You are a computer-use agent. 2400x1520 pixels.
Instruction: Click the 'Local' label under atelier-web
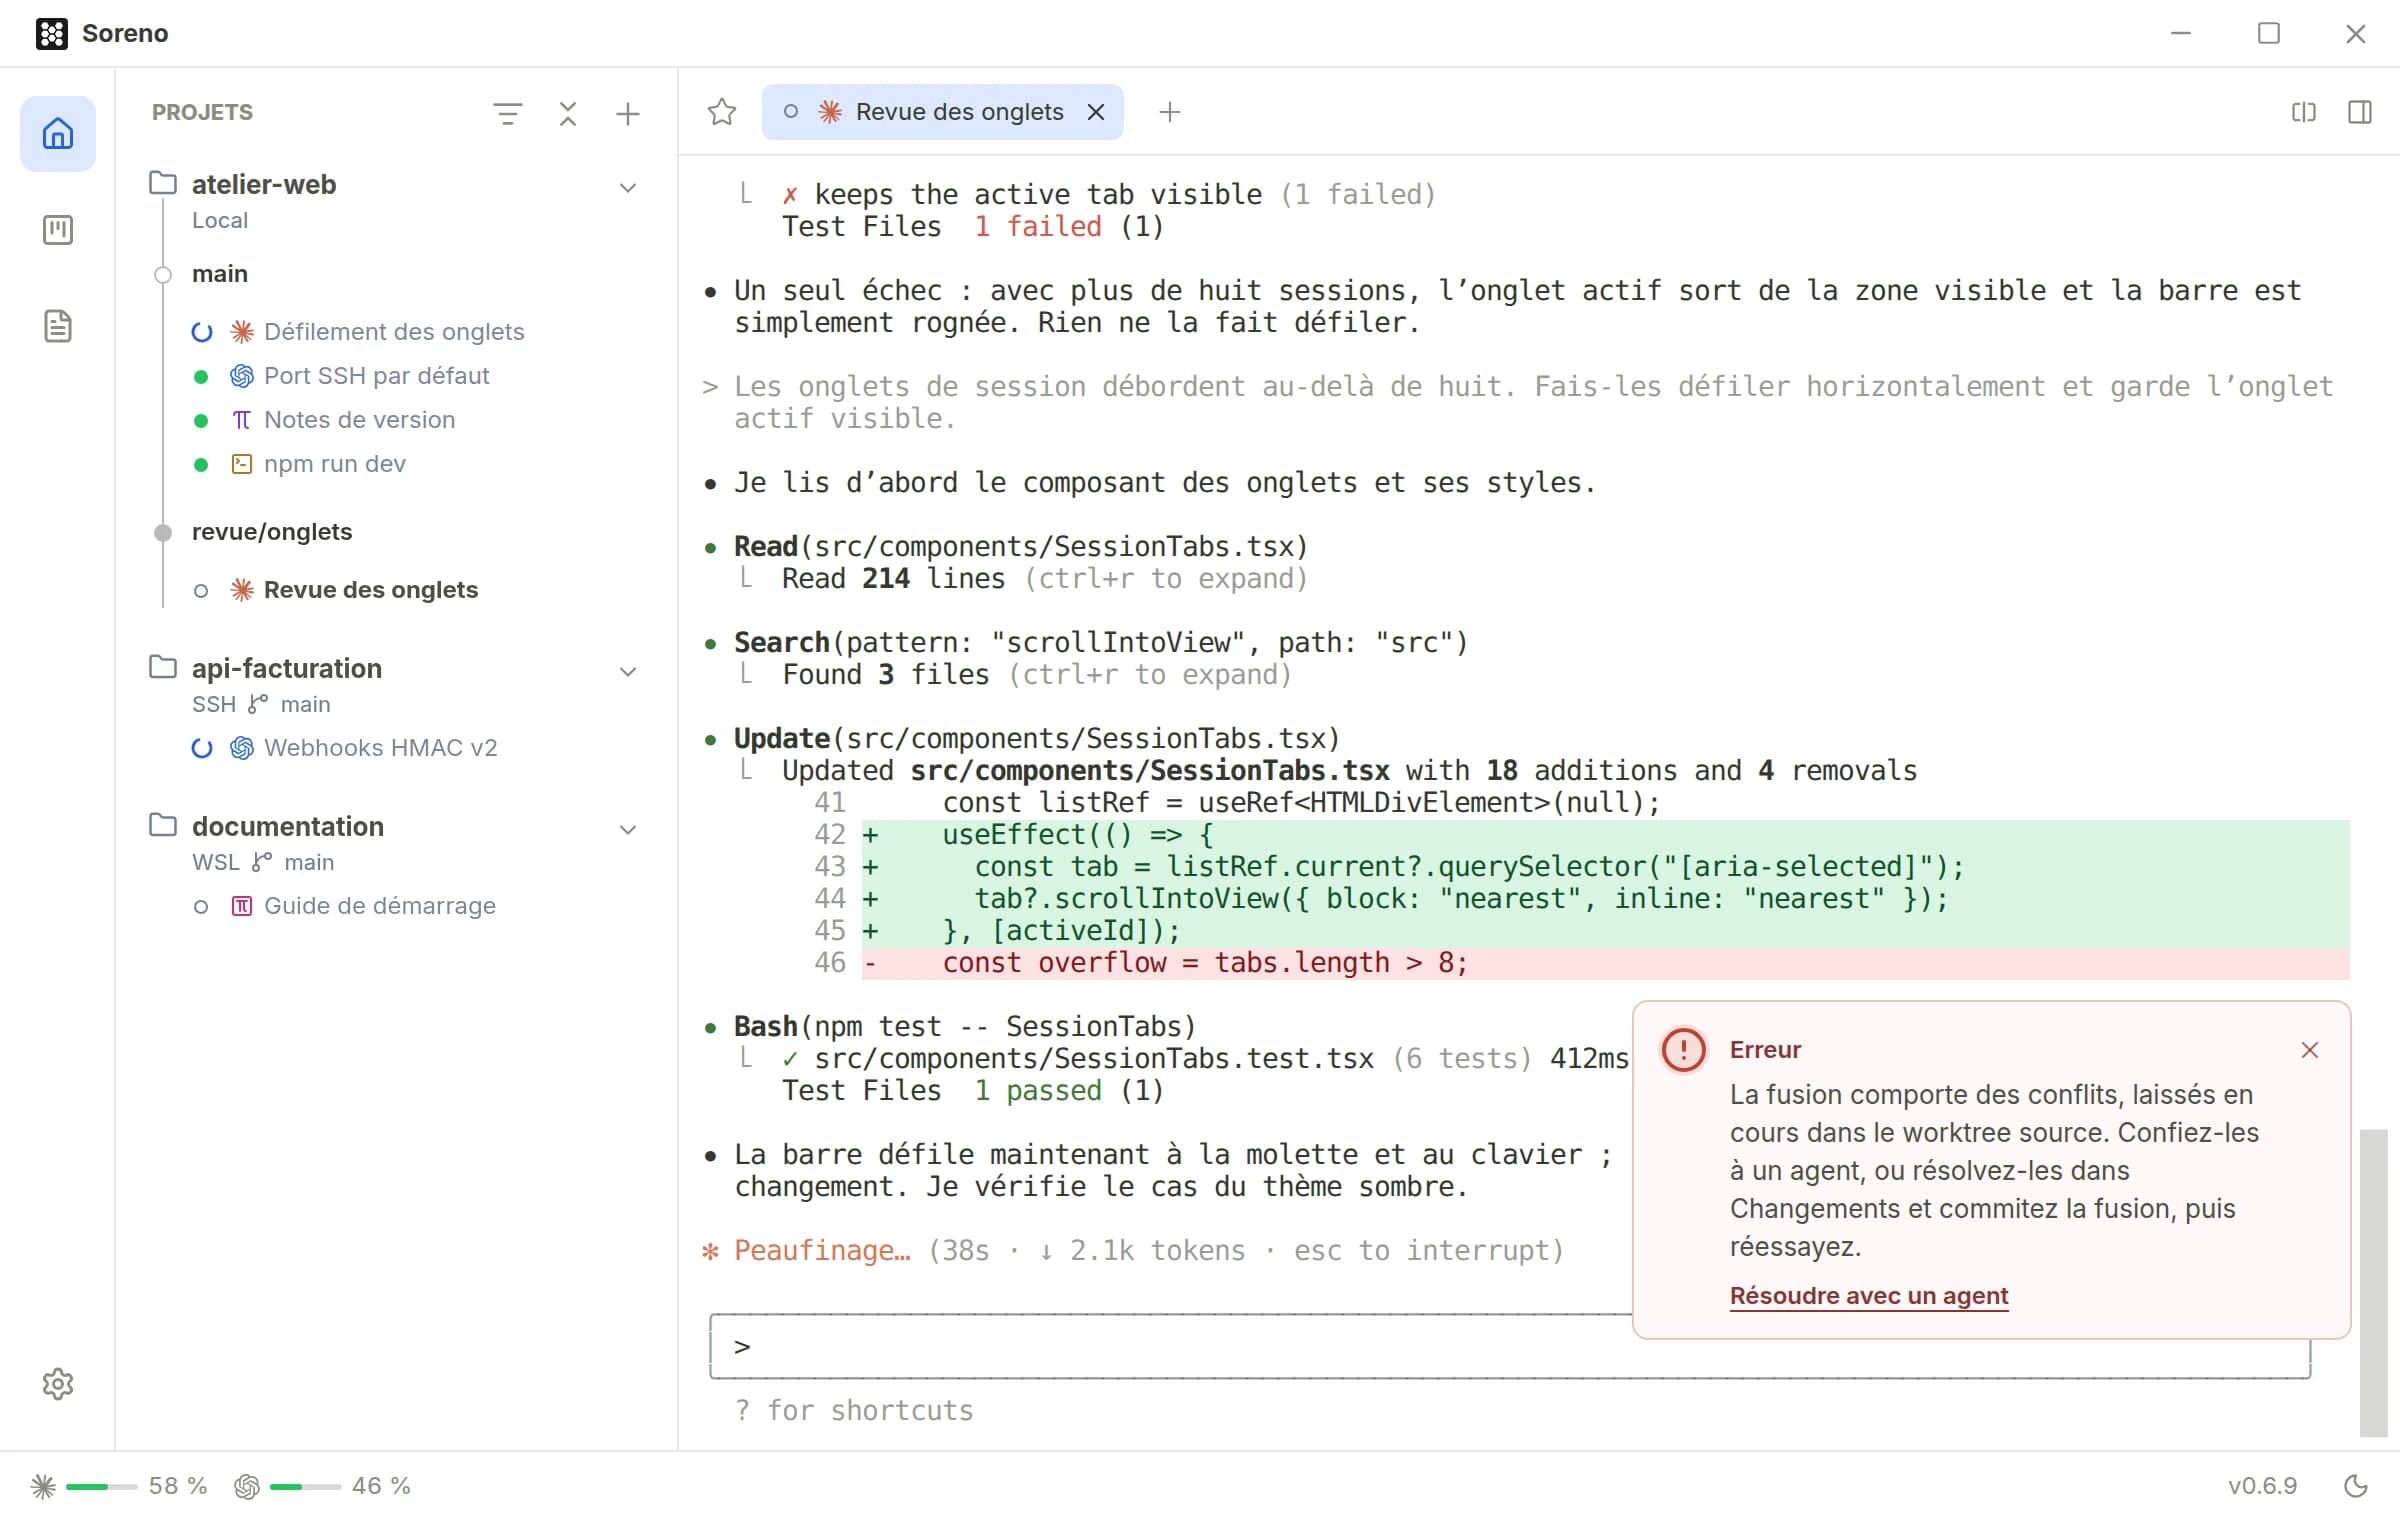(220, 220)
